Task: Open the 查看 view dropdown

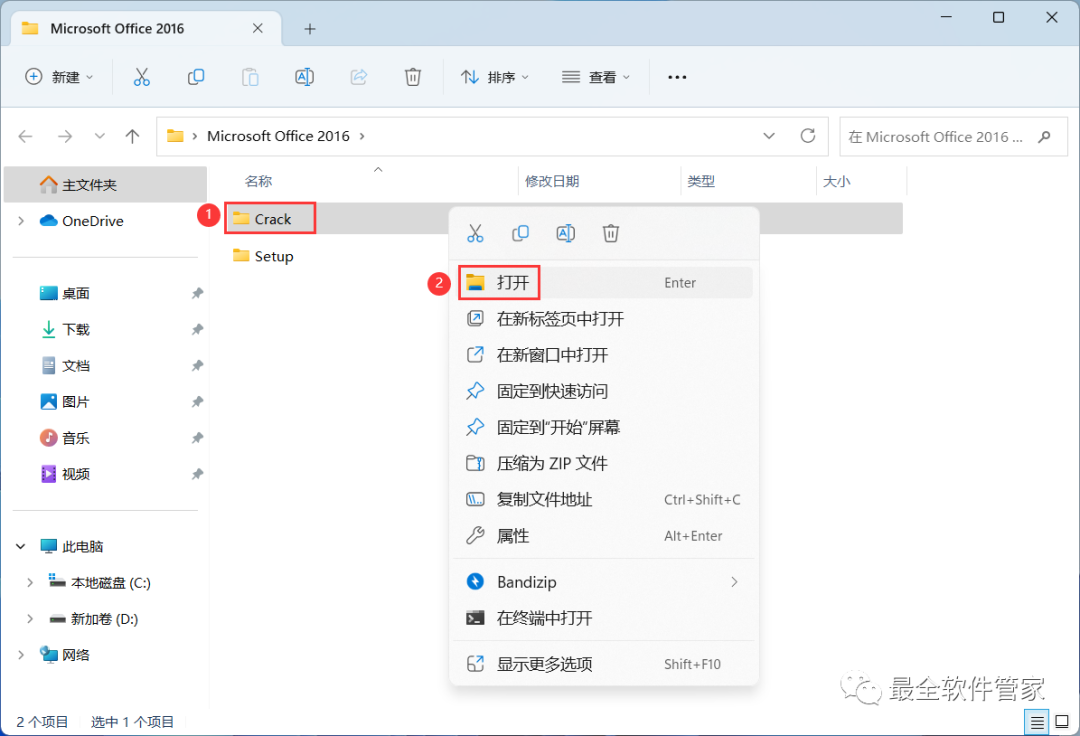Action: 596,77
